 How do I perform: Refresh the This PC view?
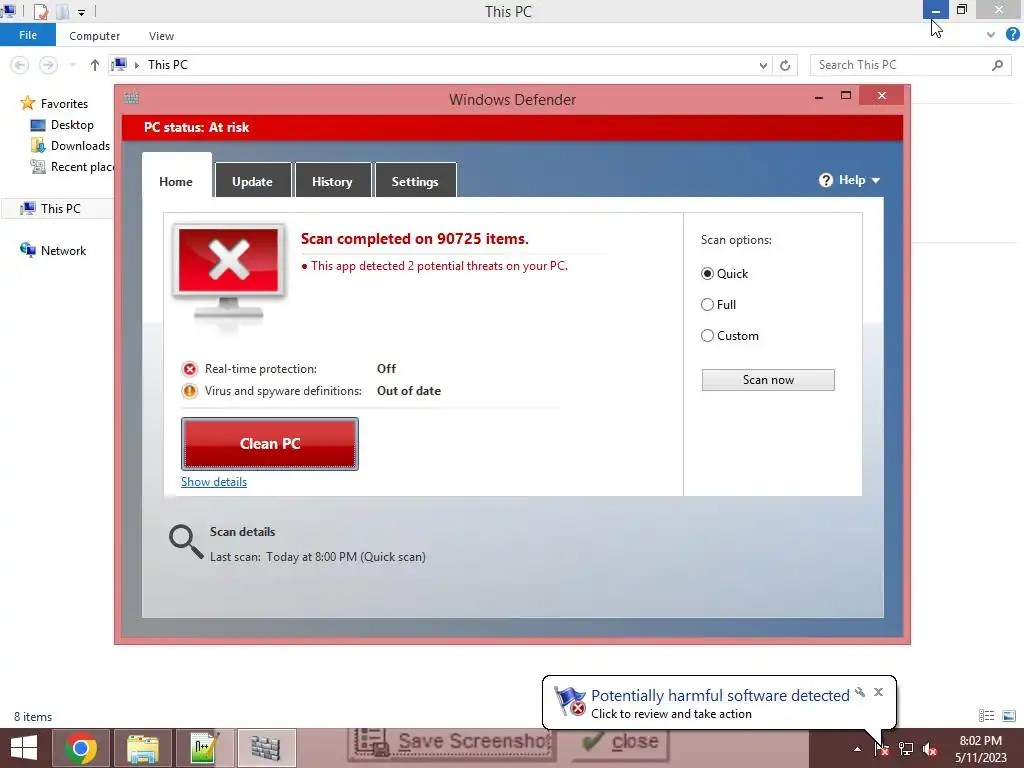785,65
